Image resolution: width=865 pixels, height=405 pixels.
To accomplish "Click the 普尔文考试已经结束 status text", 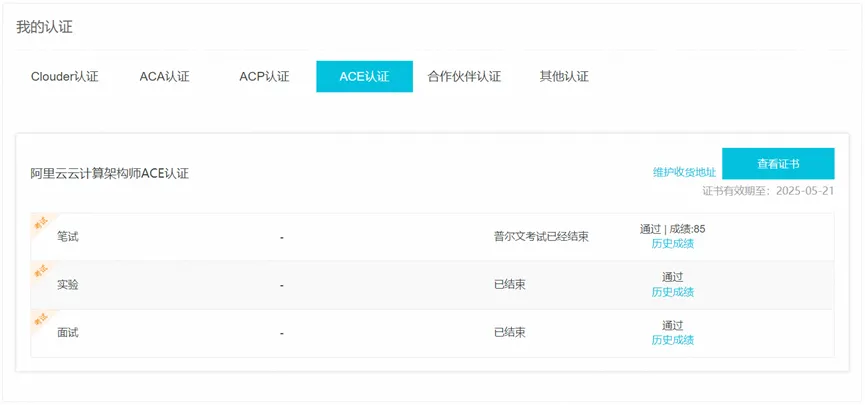I will click(541, 237).
